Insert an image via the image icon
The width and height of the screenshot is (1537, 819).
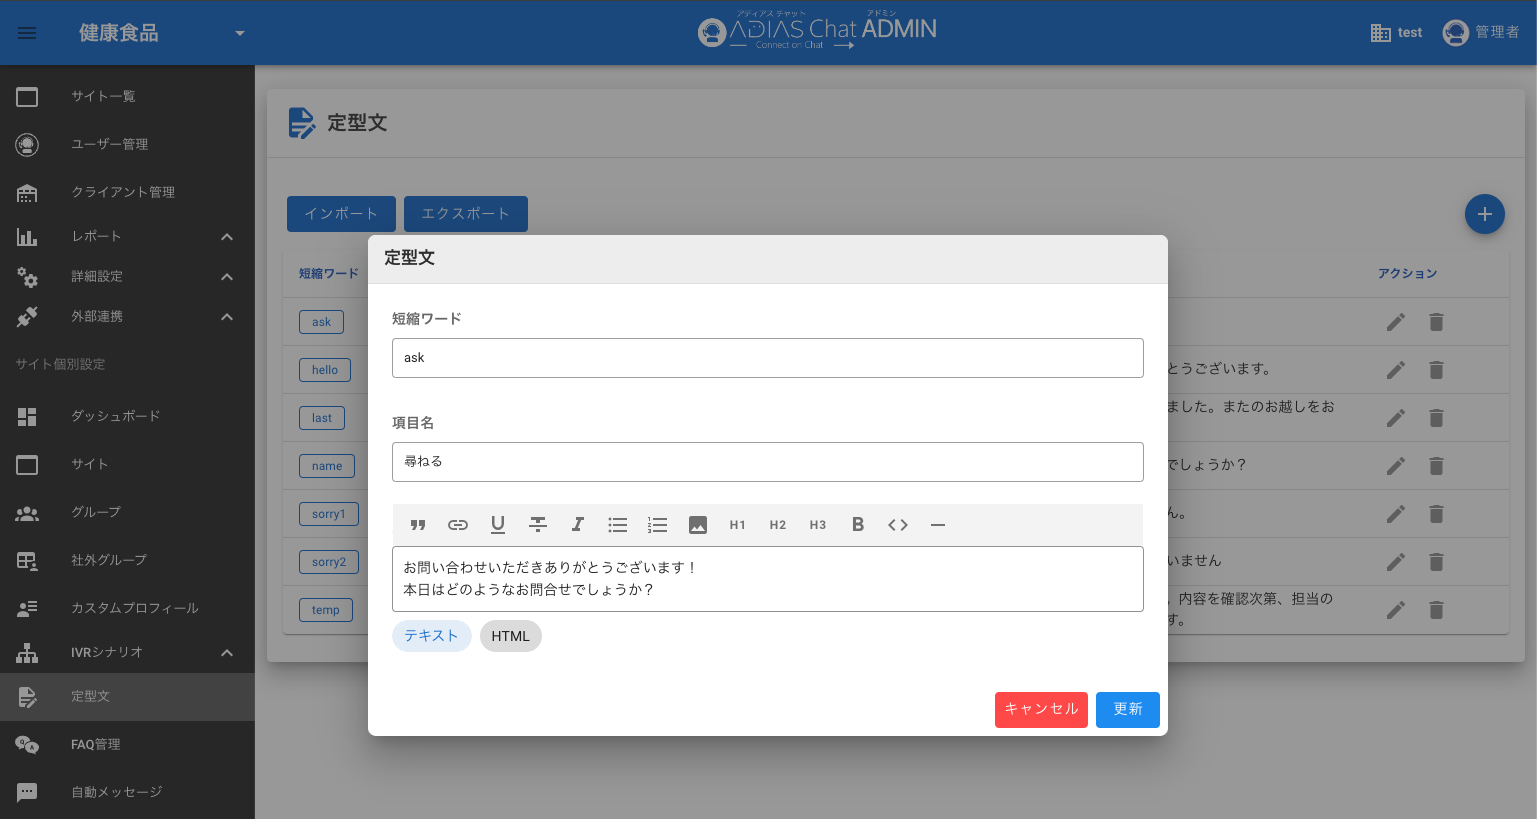[x=698, y=525]
